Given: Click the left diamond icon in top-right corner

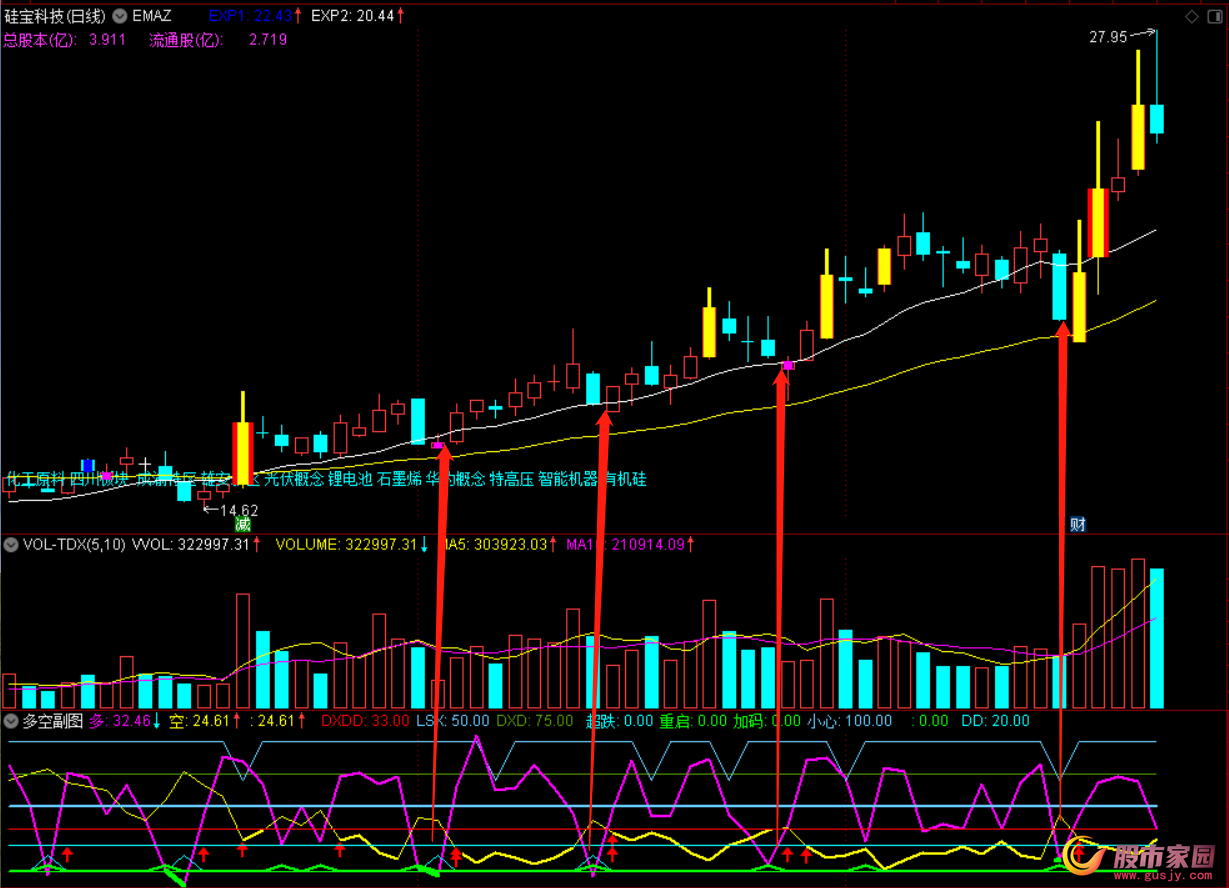Looking at the screenshot, I should 1191,17.
